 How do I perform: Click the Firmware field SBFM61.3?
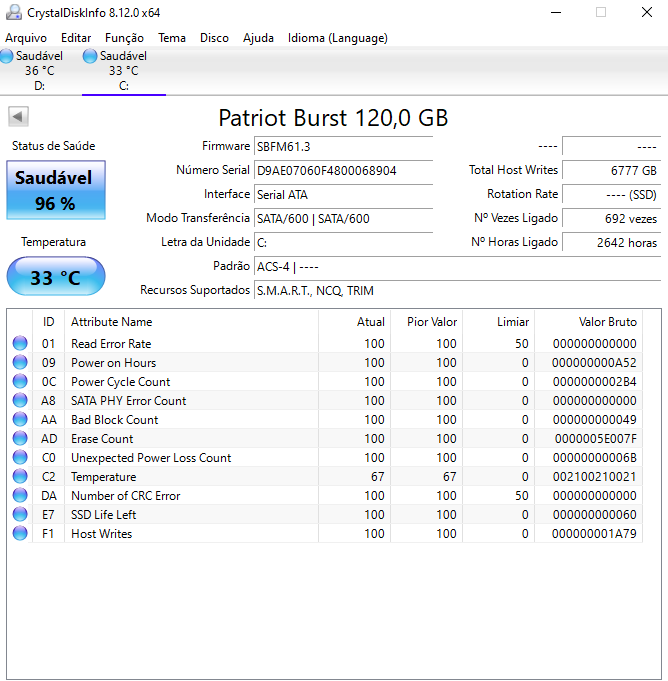(343, 146)
